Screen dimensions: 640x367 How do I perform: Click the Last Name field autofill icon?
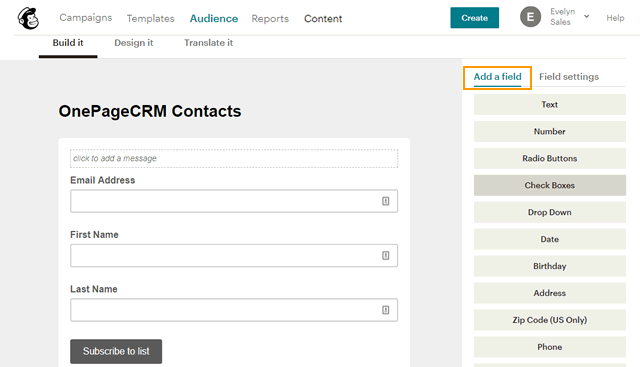(x=385, y=310)
